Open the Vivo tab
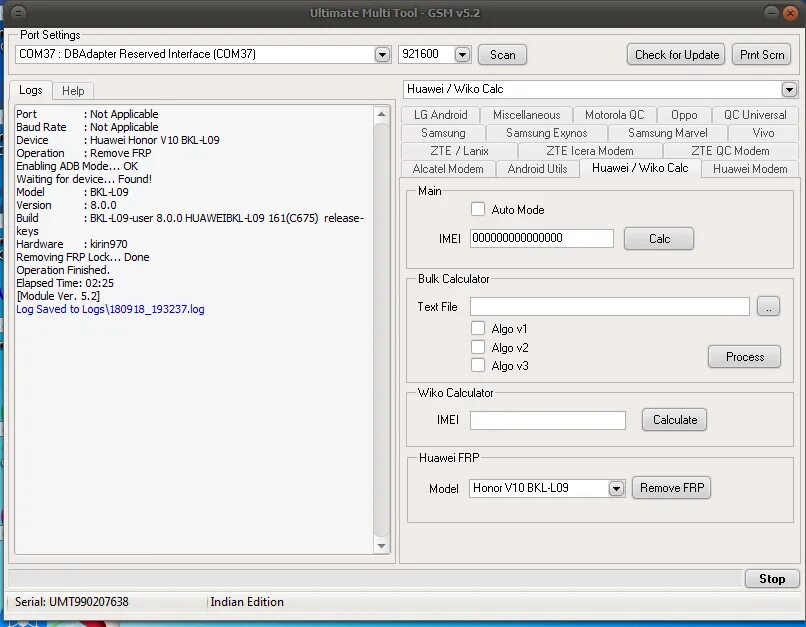 [x=763, y=133]
